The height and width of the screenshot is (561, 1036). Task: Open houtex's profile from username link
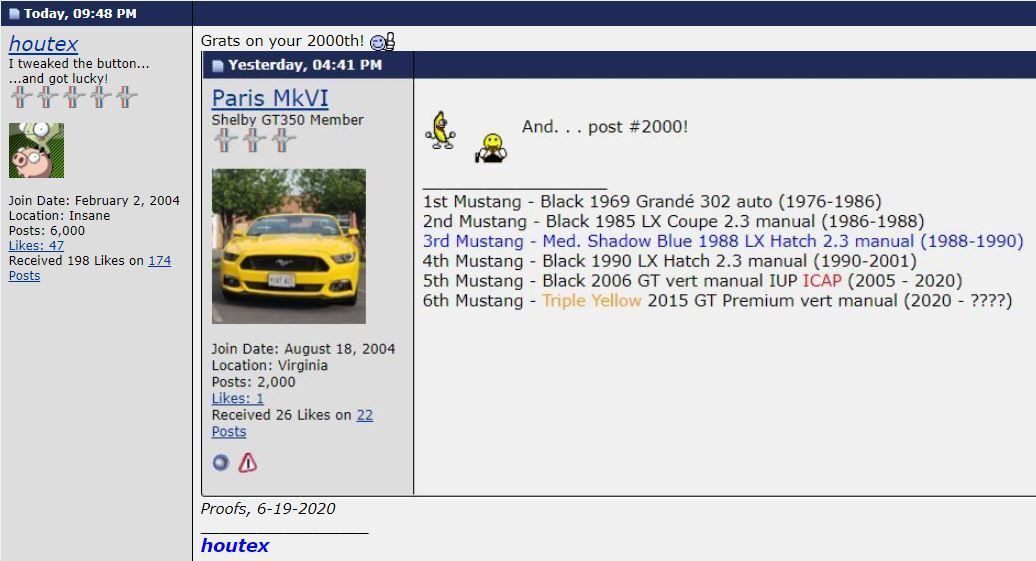click(43, 44)
